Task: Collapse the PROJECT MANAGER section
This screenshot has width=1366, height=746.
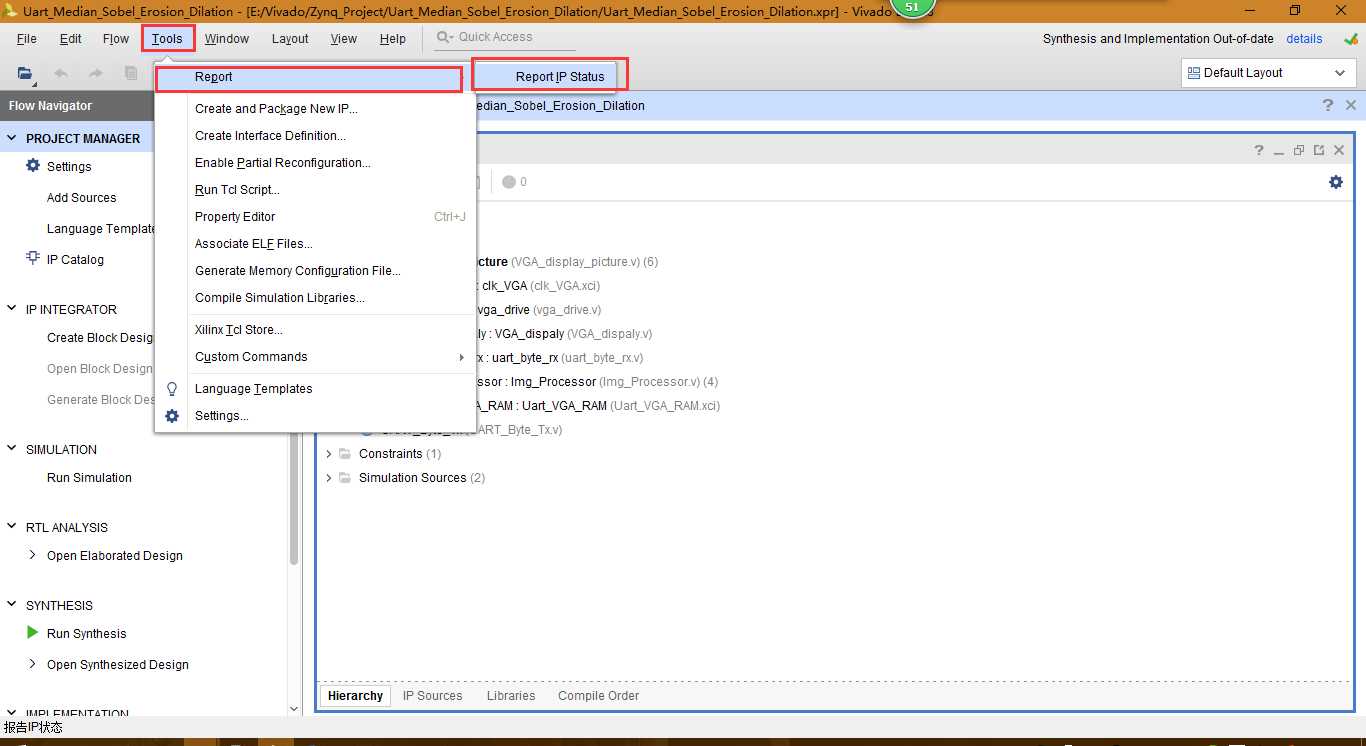Action: [x=13, y=138]
